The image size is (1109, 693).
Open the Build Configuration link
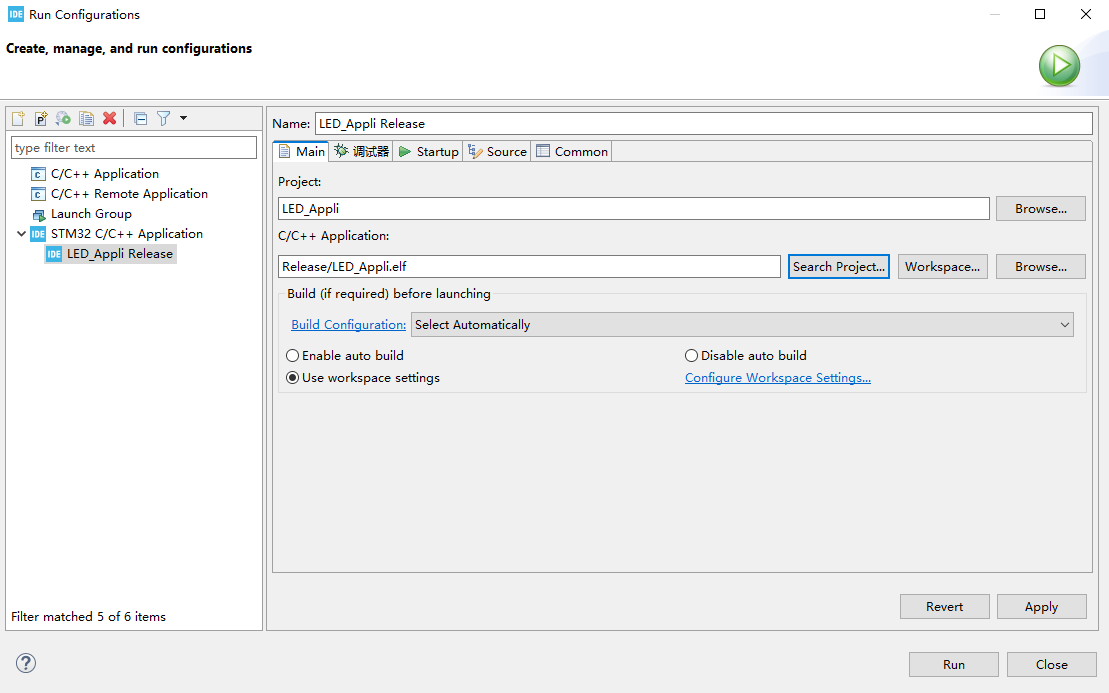(349, 325)
